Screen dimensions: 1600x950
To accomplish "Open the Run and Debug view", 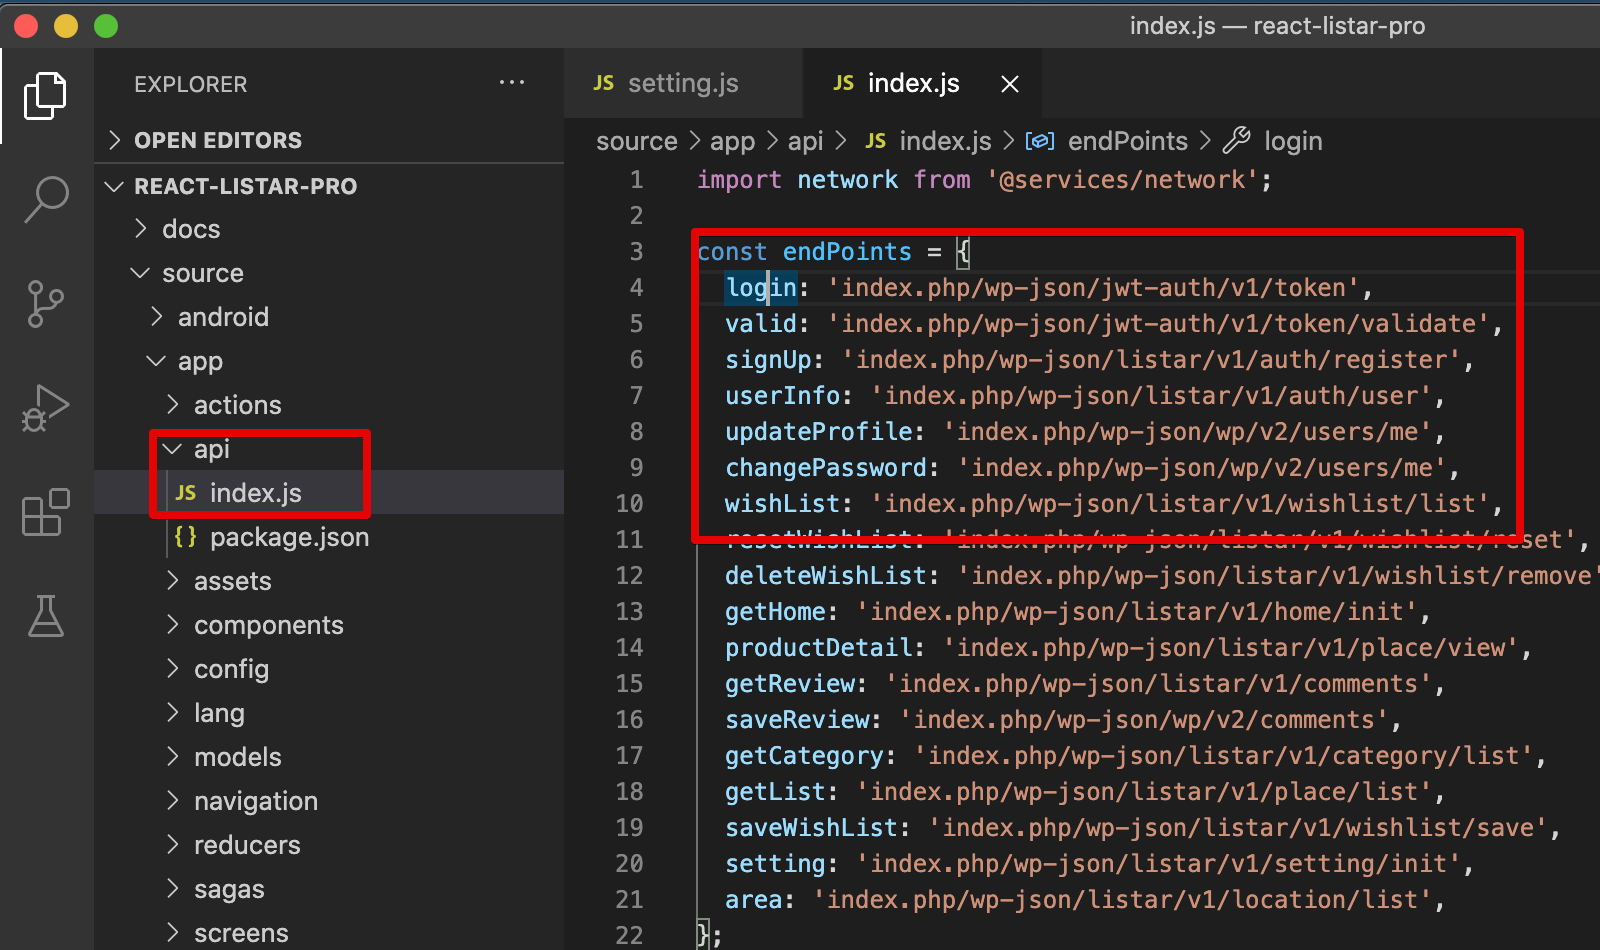I will tap(46, 408).
